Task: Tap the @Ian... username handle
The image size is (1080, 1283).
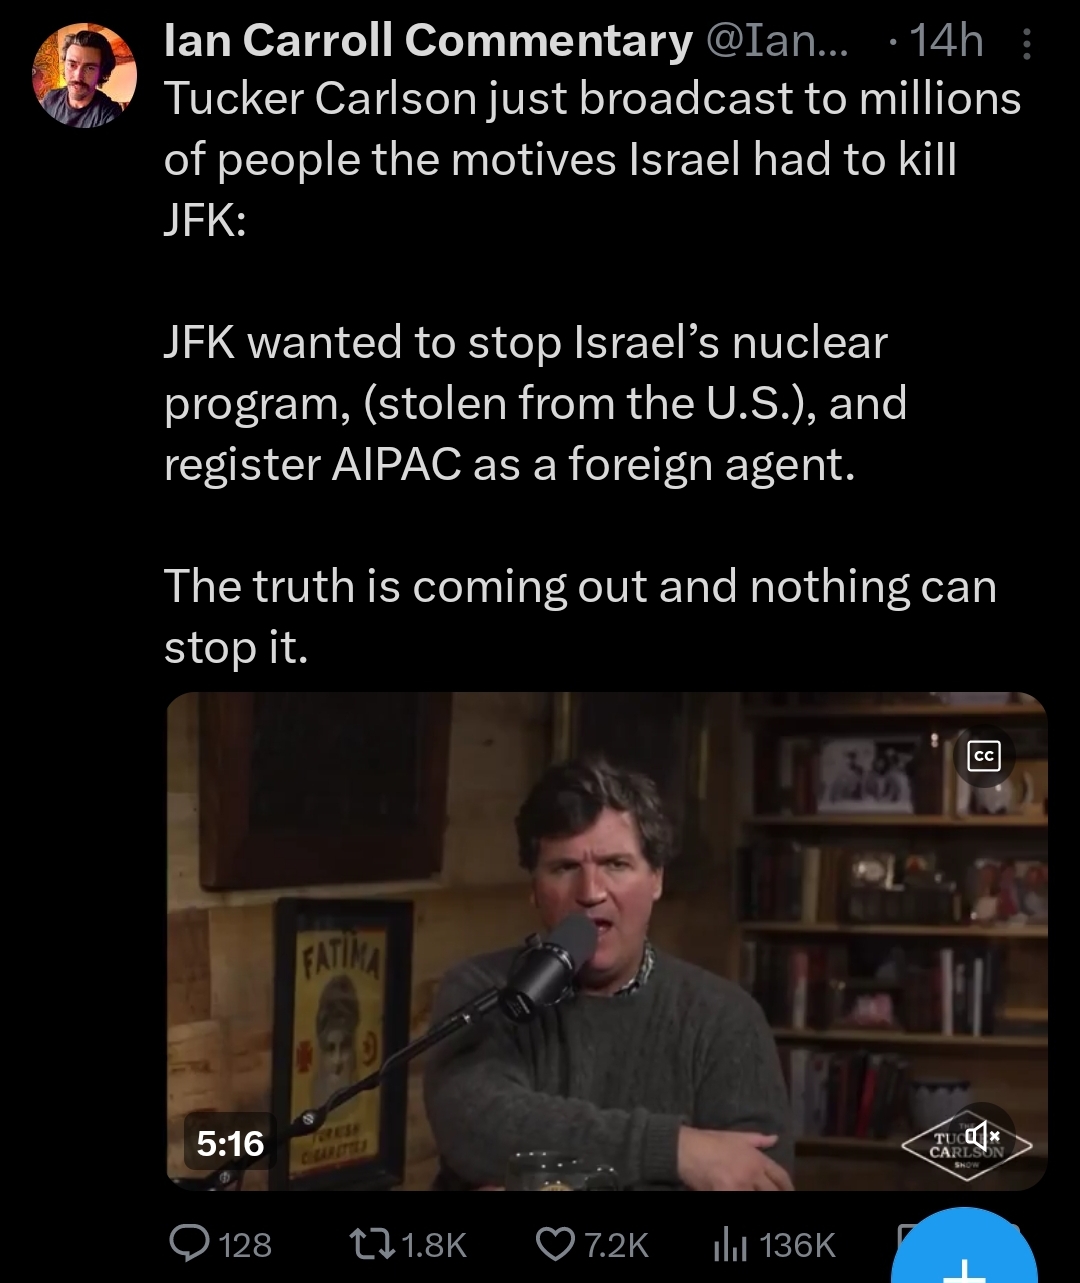Action: (776, 41)
